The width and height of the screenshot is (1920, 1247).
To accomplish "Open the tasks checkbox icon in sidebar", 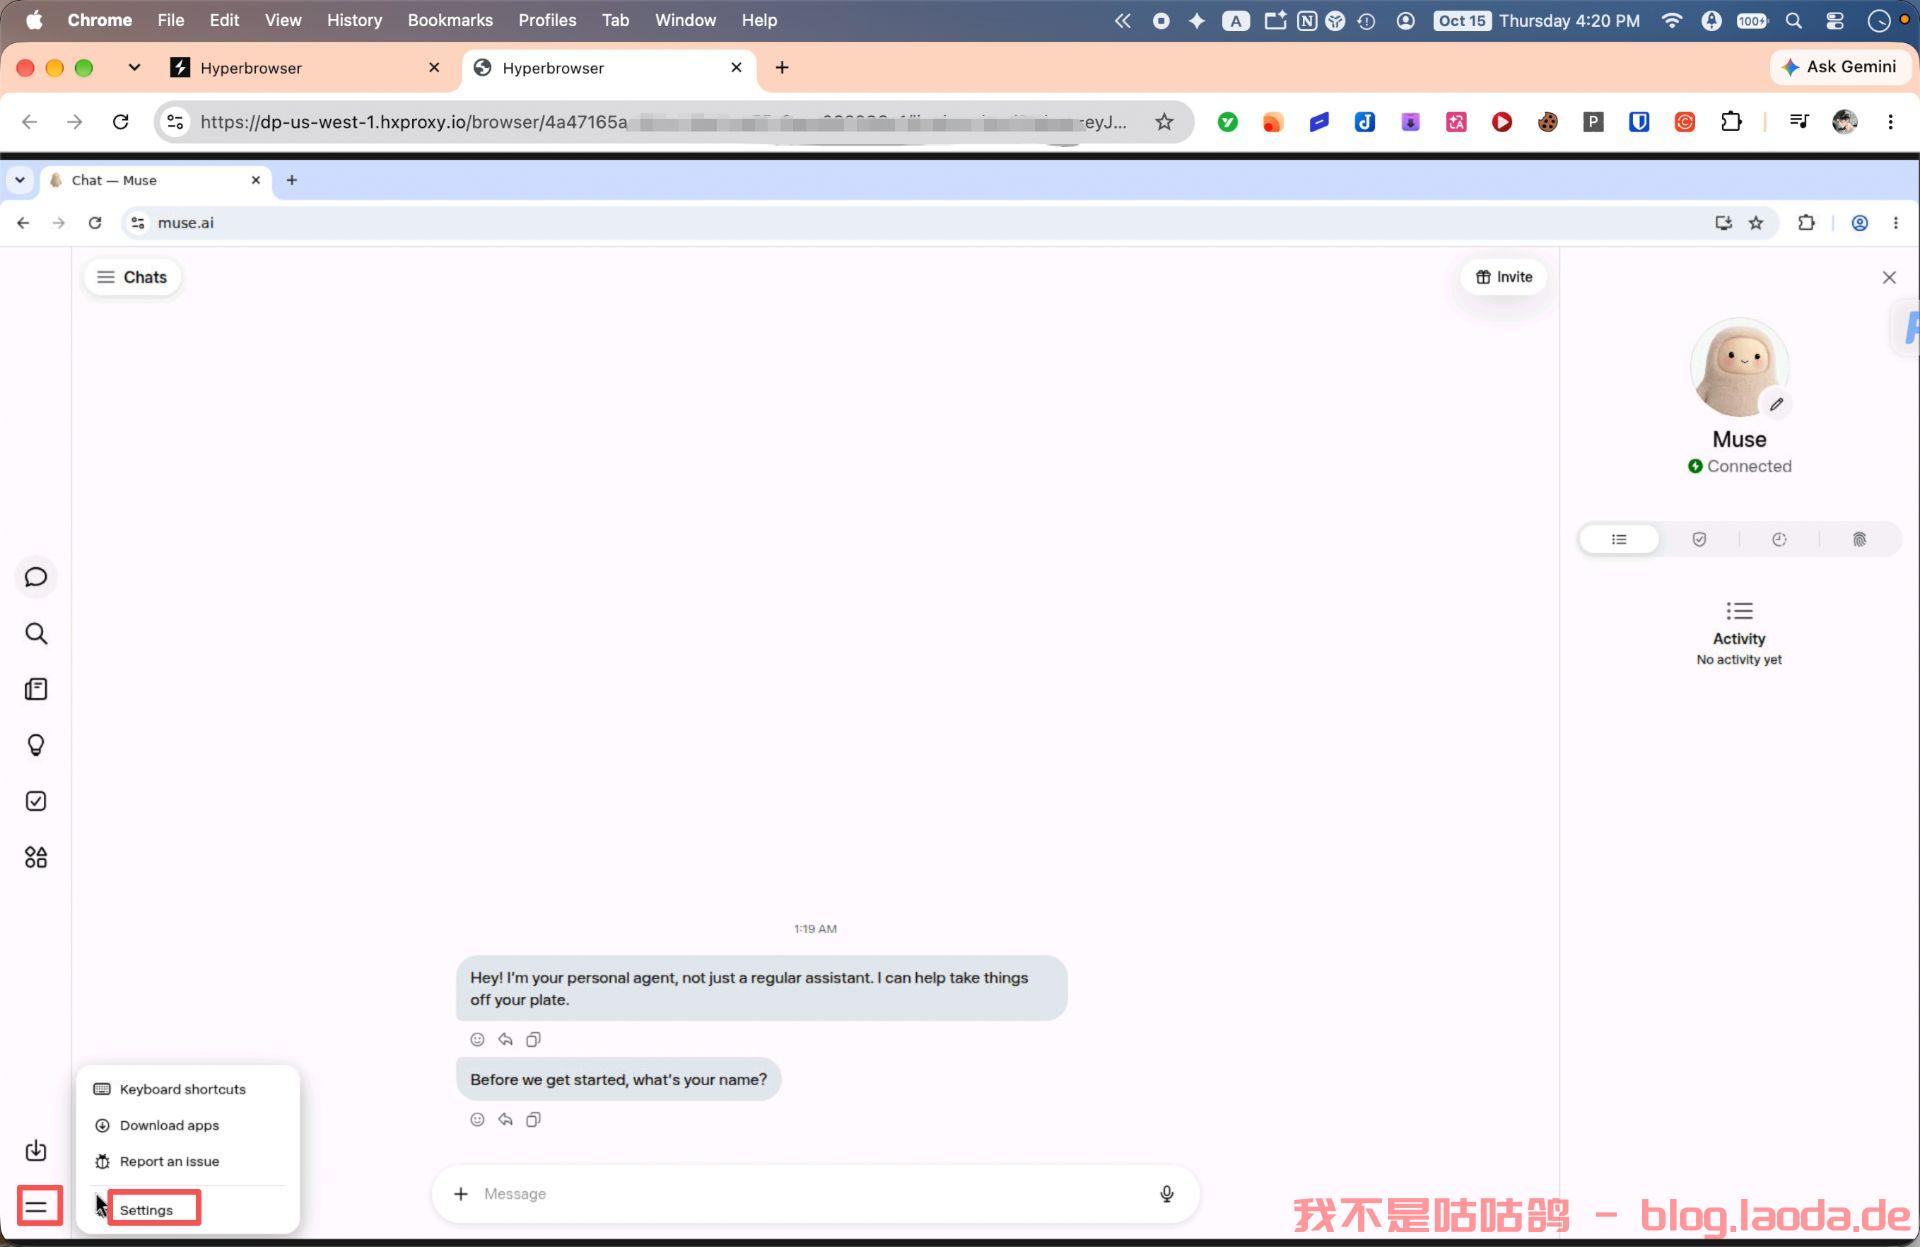I will point(36,801).
